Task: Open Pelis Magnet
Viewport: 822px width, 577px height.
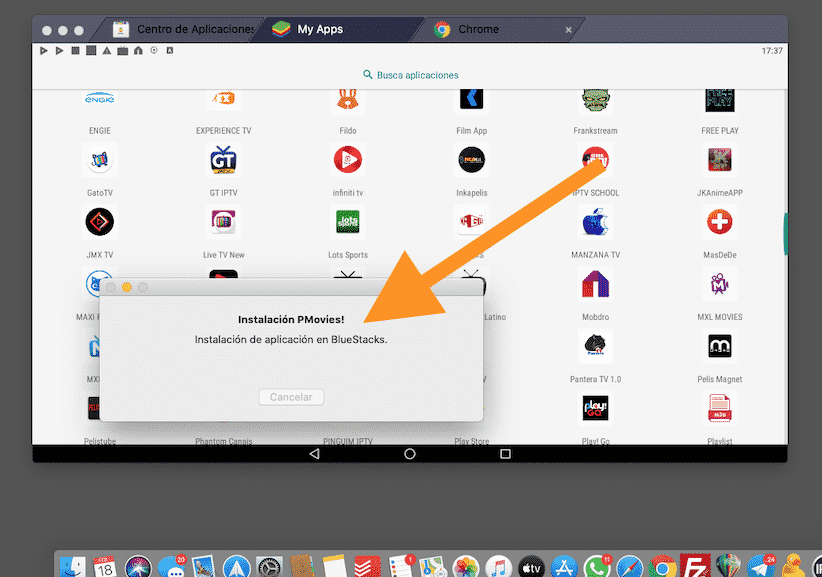Action: [x=719, y=346]
